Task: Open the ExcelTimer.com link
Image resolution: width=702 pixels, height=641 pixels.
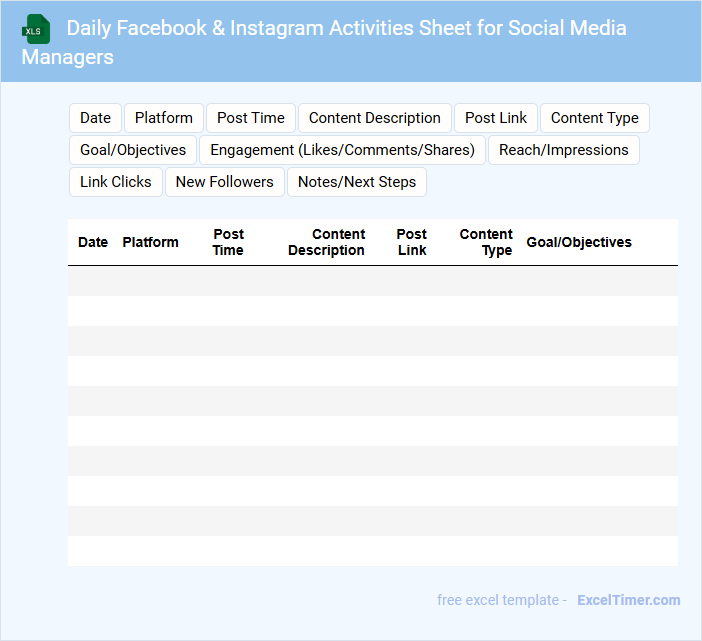Action: 628,600
